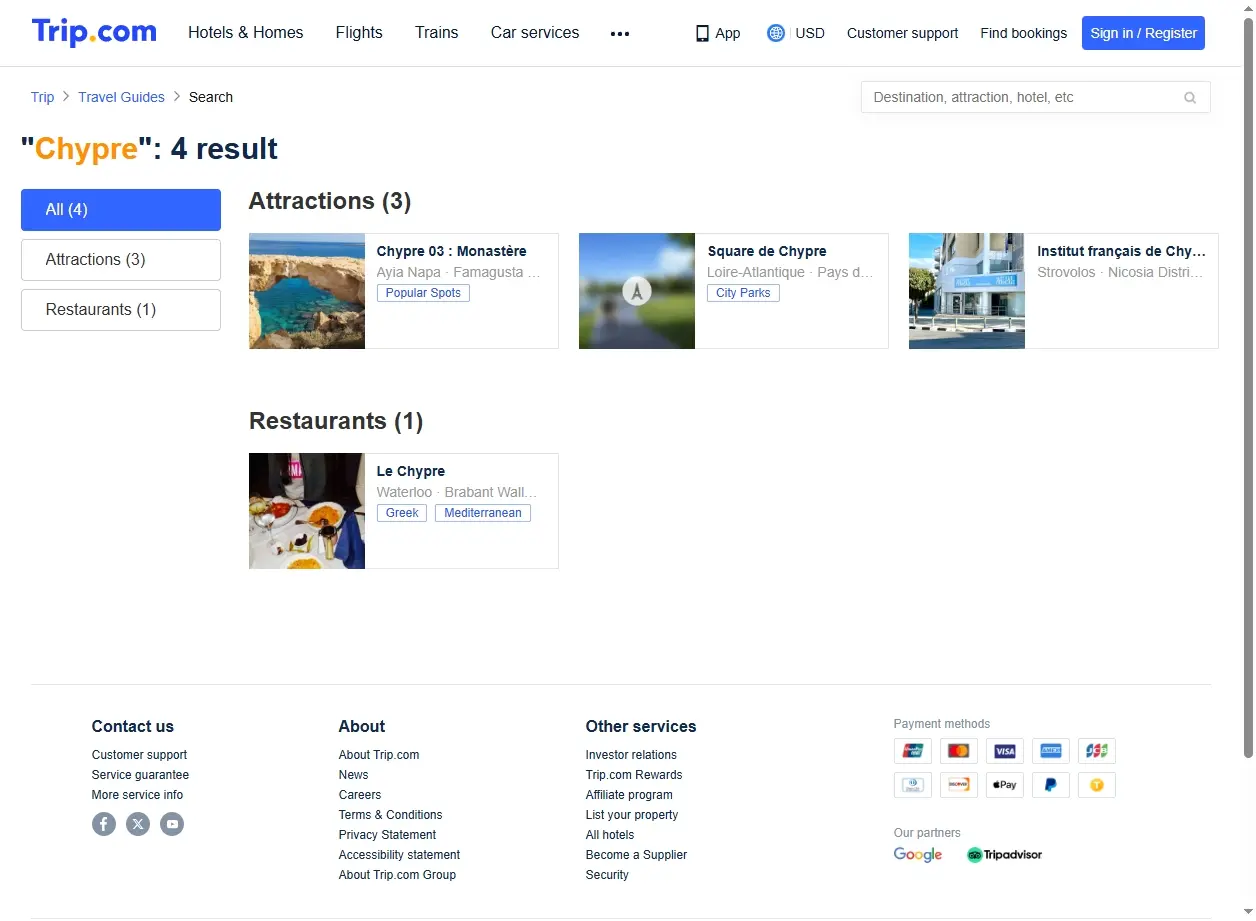Click the App text link in the header

point(728,33)
